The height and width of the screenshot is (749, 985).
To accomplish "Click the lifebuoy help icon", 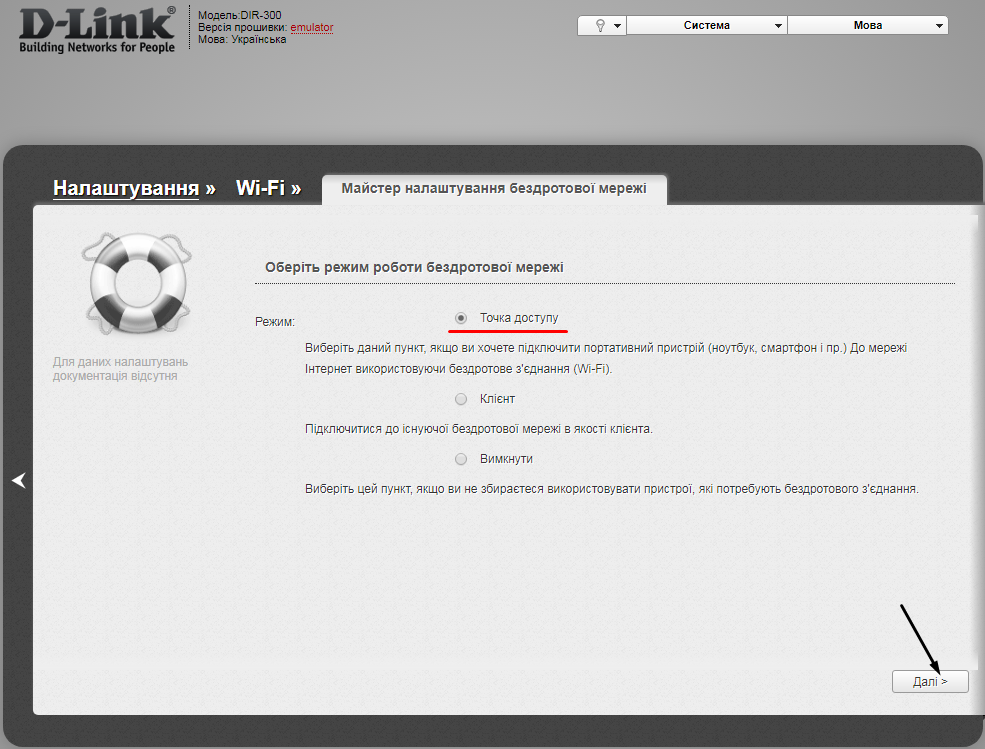I will point(137,283).
